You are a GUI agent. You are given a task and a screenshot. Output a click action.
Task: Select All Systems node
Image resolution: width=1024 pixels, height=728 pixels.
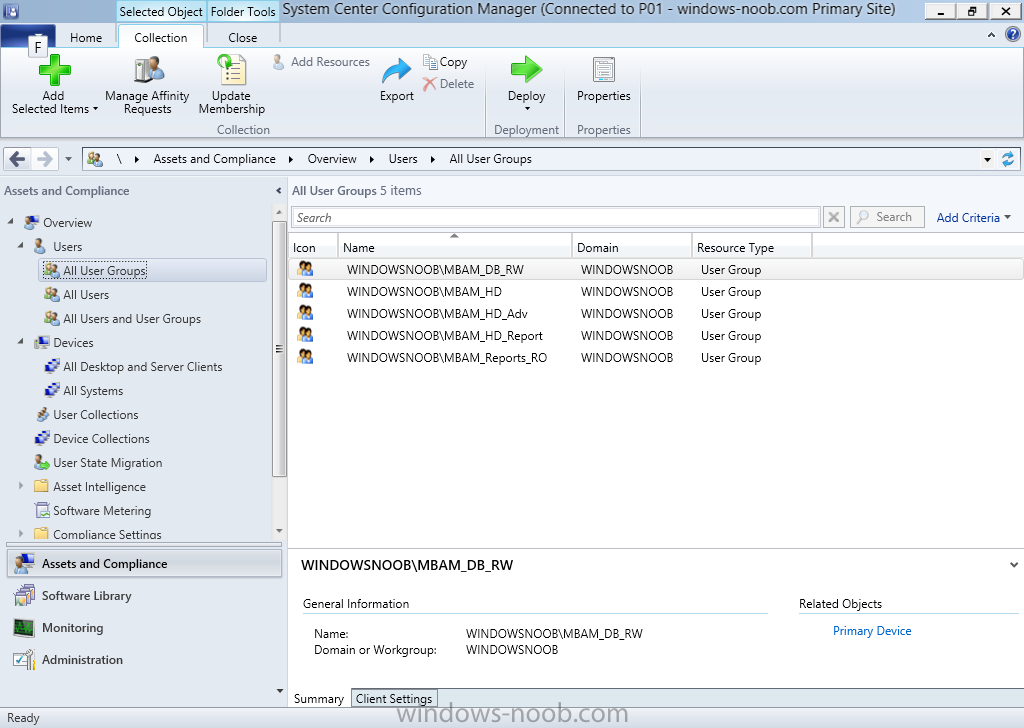84,390
